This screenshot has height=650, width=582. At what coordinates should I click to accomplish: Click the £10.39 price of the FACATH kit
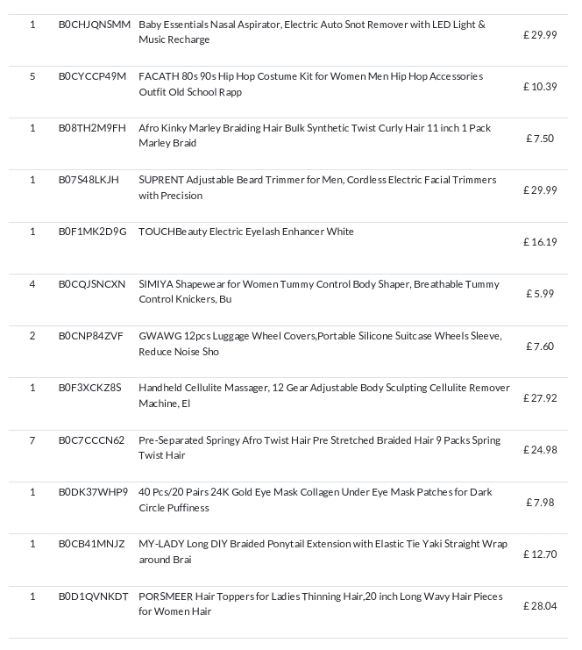point(540,87)
